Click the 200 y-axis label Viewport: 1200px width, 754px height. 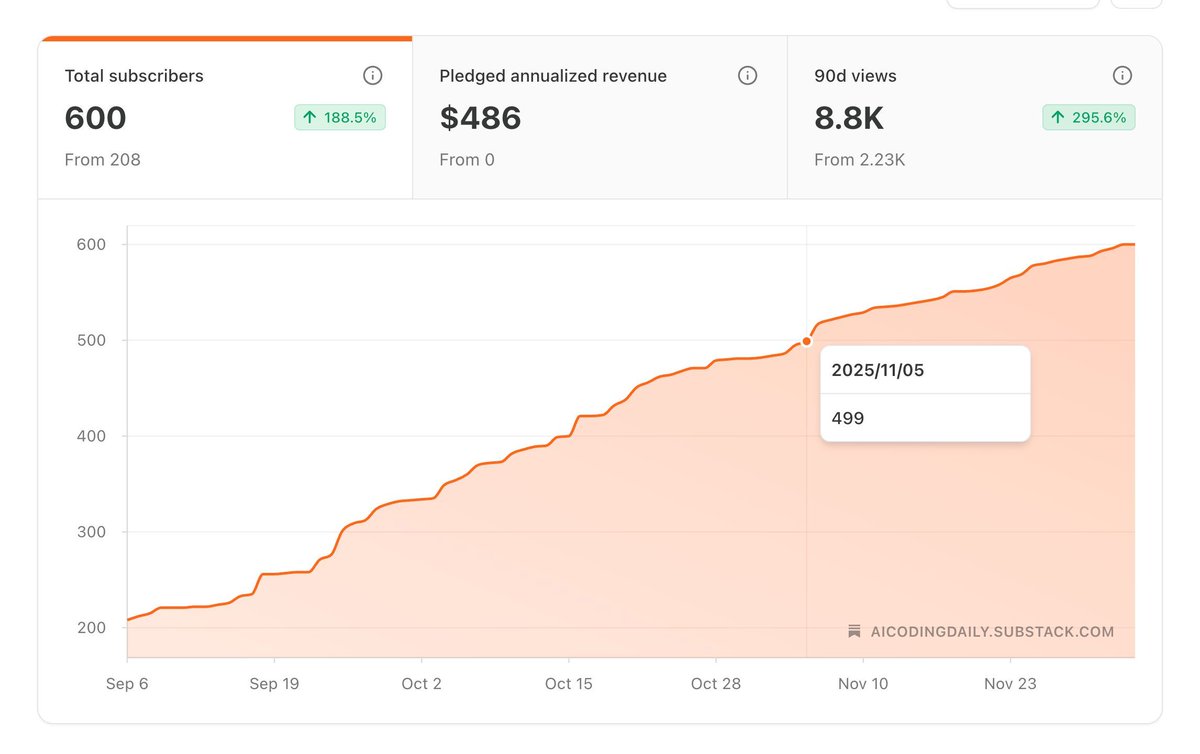[x=91, y=628]
